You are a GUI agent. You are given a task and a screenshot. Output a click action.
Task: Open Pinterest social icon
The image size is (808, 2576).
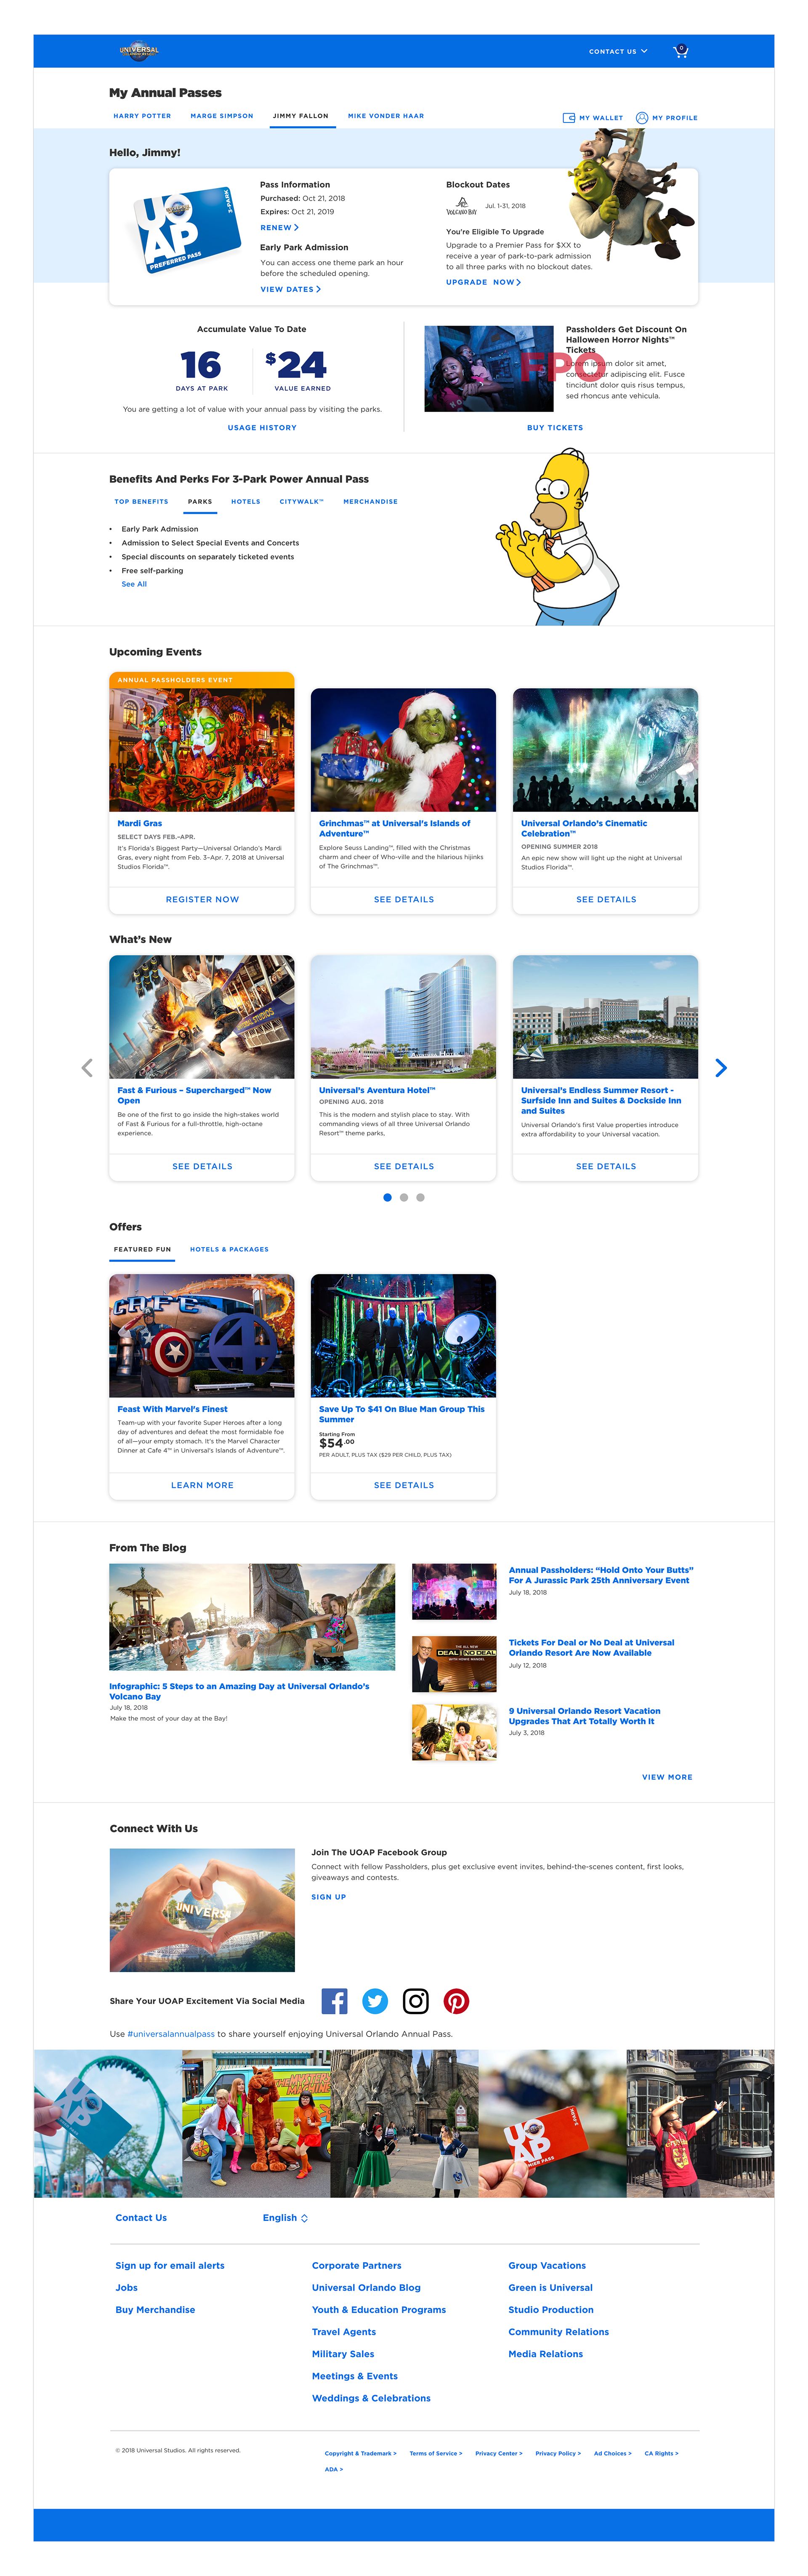(456, 2001)
